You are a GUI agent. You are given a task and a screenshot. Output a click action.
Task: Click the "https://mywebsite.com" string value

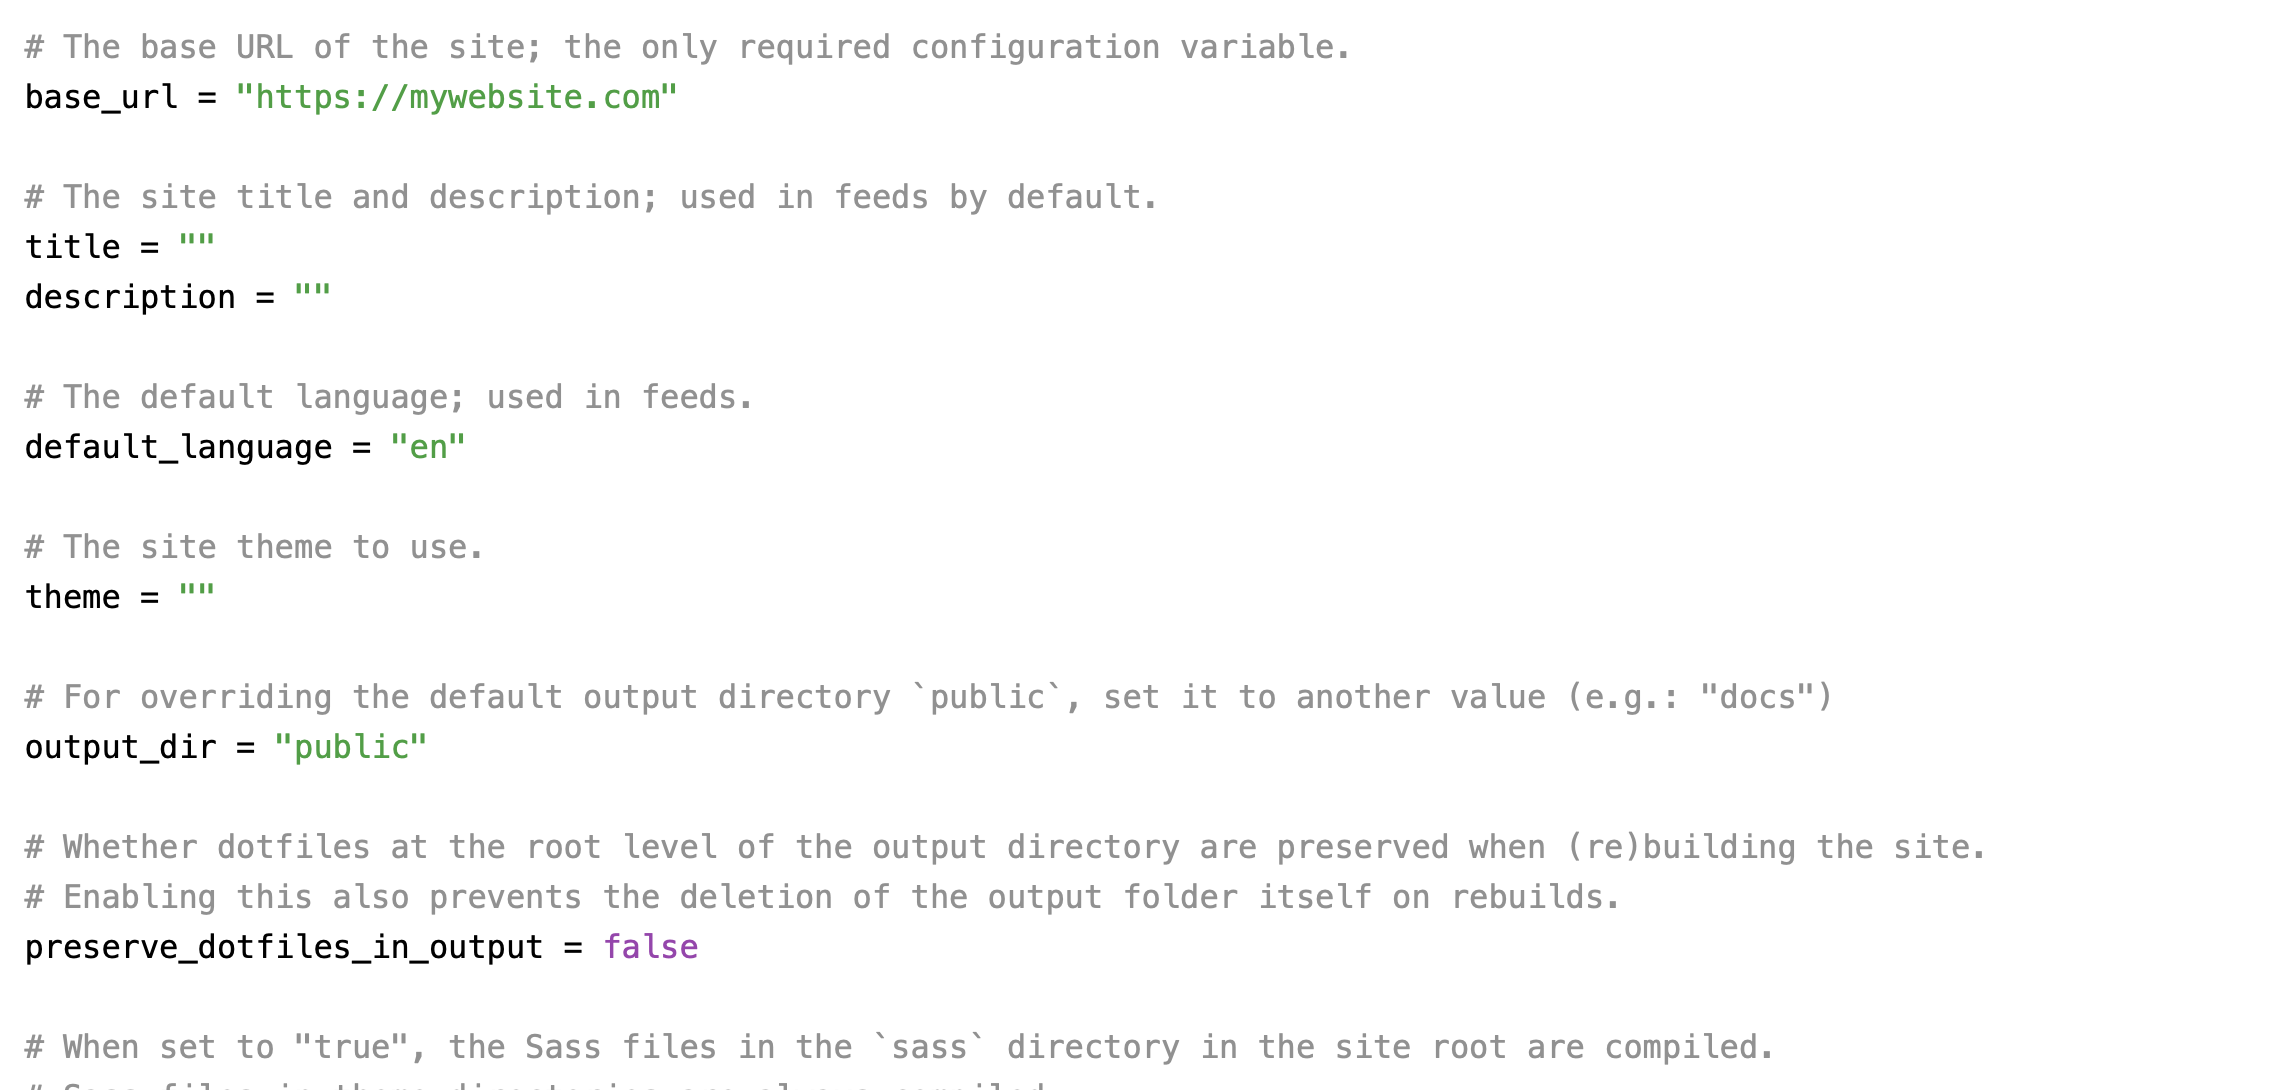[x=456, y=97]
